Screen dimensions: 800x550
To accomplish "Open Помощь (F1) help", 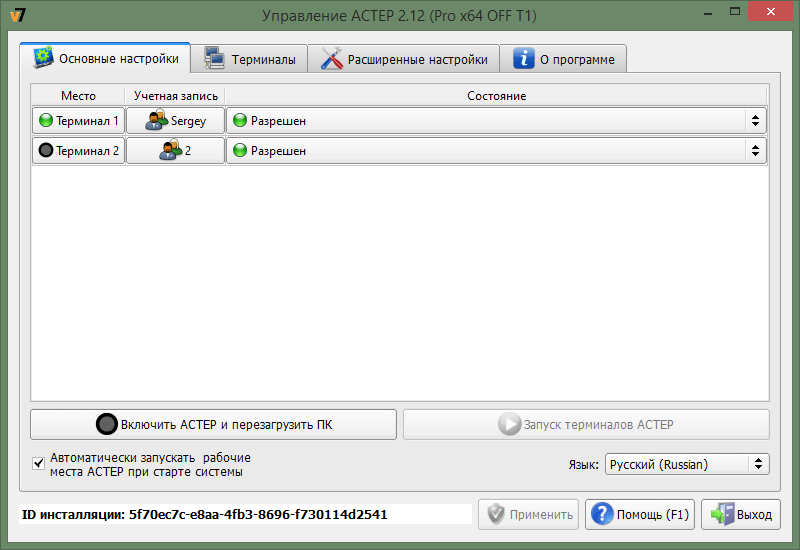I will coord(640,514).
